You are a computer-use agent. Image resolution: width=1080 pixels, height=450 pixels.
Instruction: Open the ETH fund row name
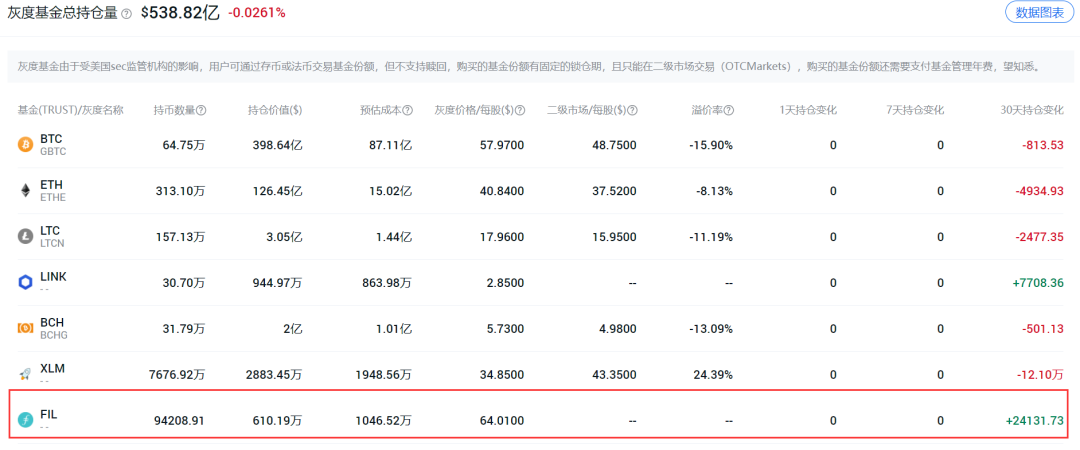click(x=51, y=185)
